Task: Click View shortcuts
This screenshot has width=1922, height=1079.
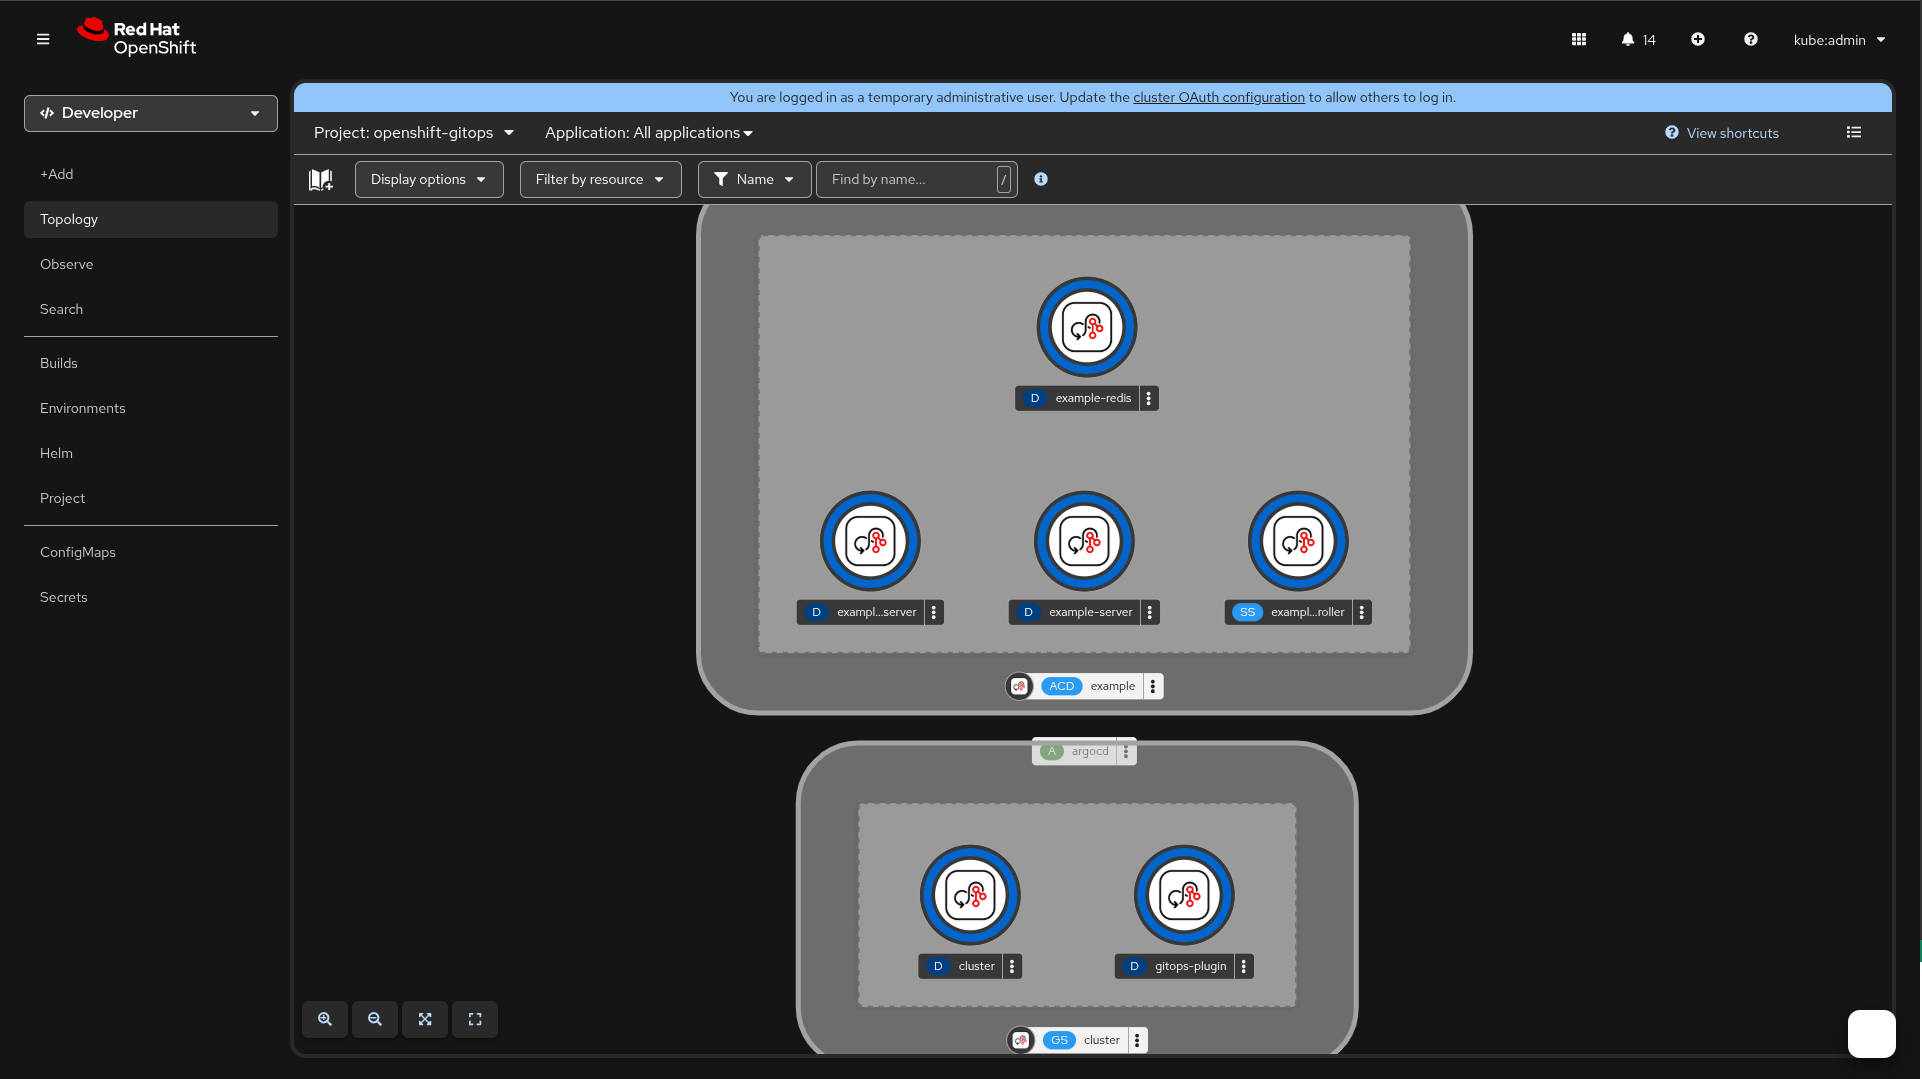Action: coord(1722,133)
